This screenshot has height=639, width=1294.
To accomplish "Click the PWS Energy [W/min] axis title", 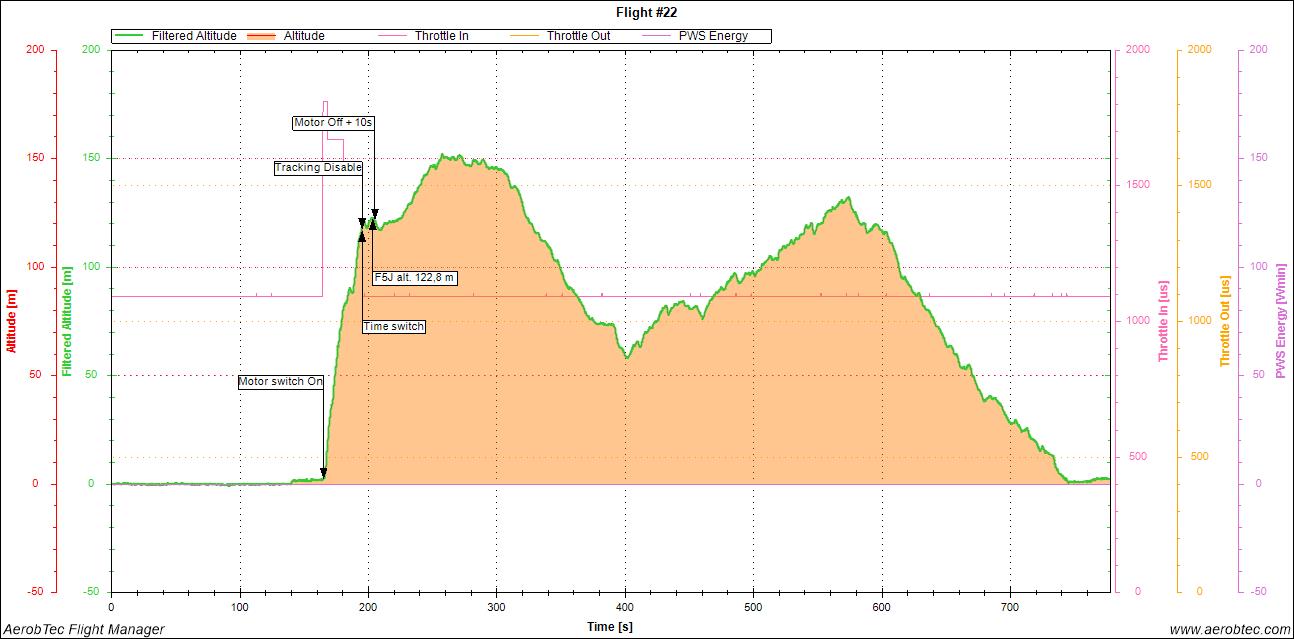I will coord(1280,320).
